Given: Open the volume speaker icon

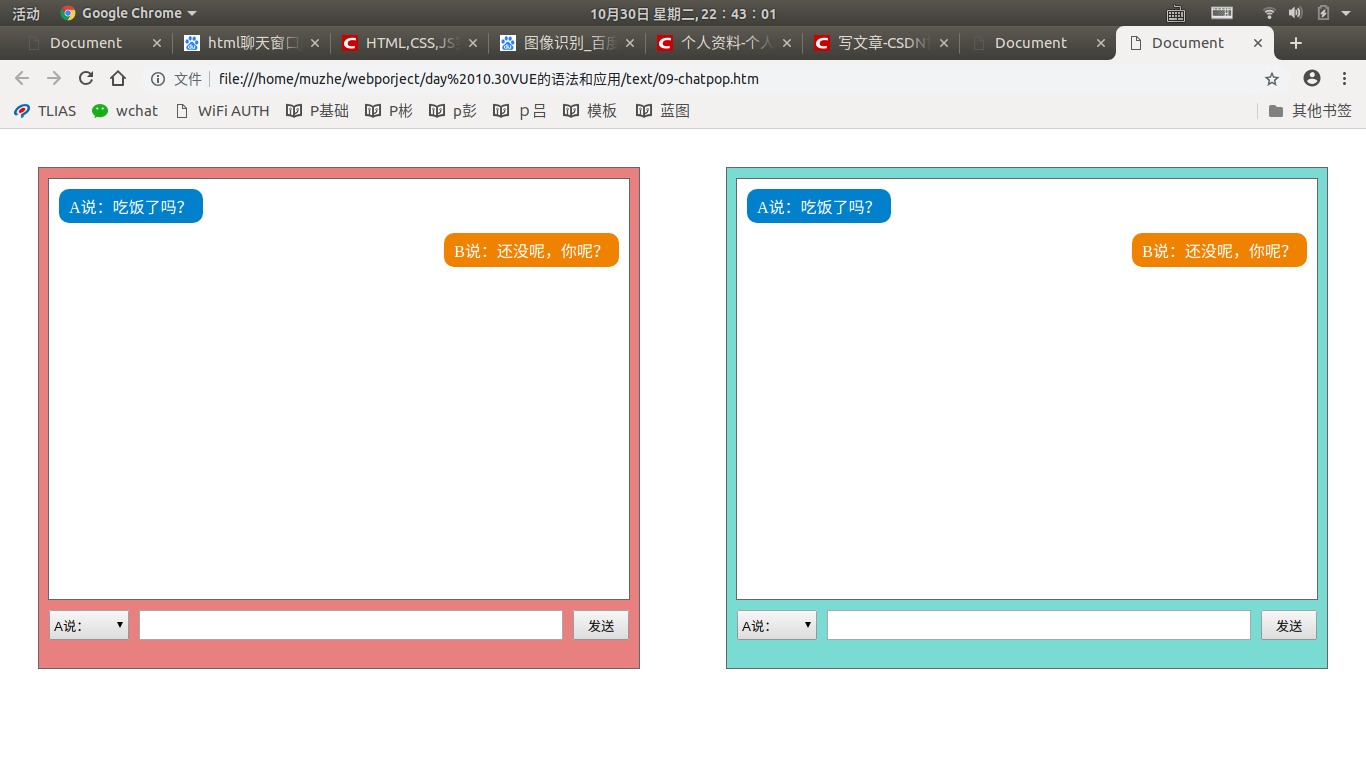Looking at the screenshot, I should [1295, 13].
